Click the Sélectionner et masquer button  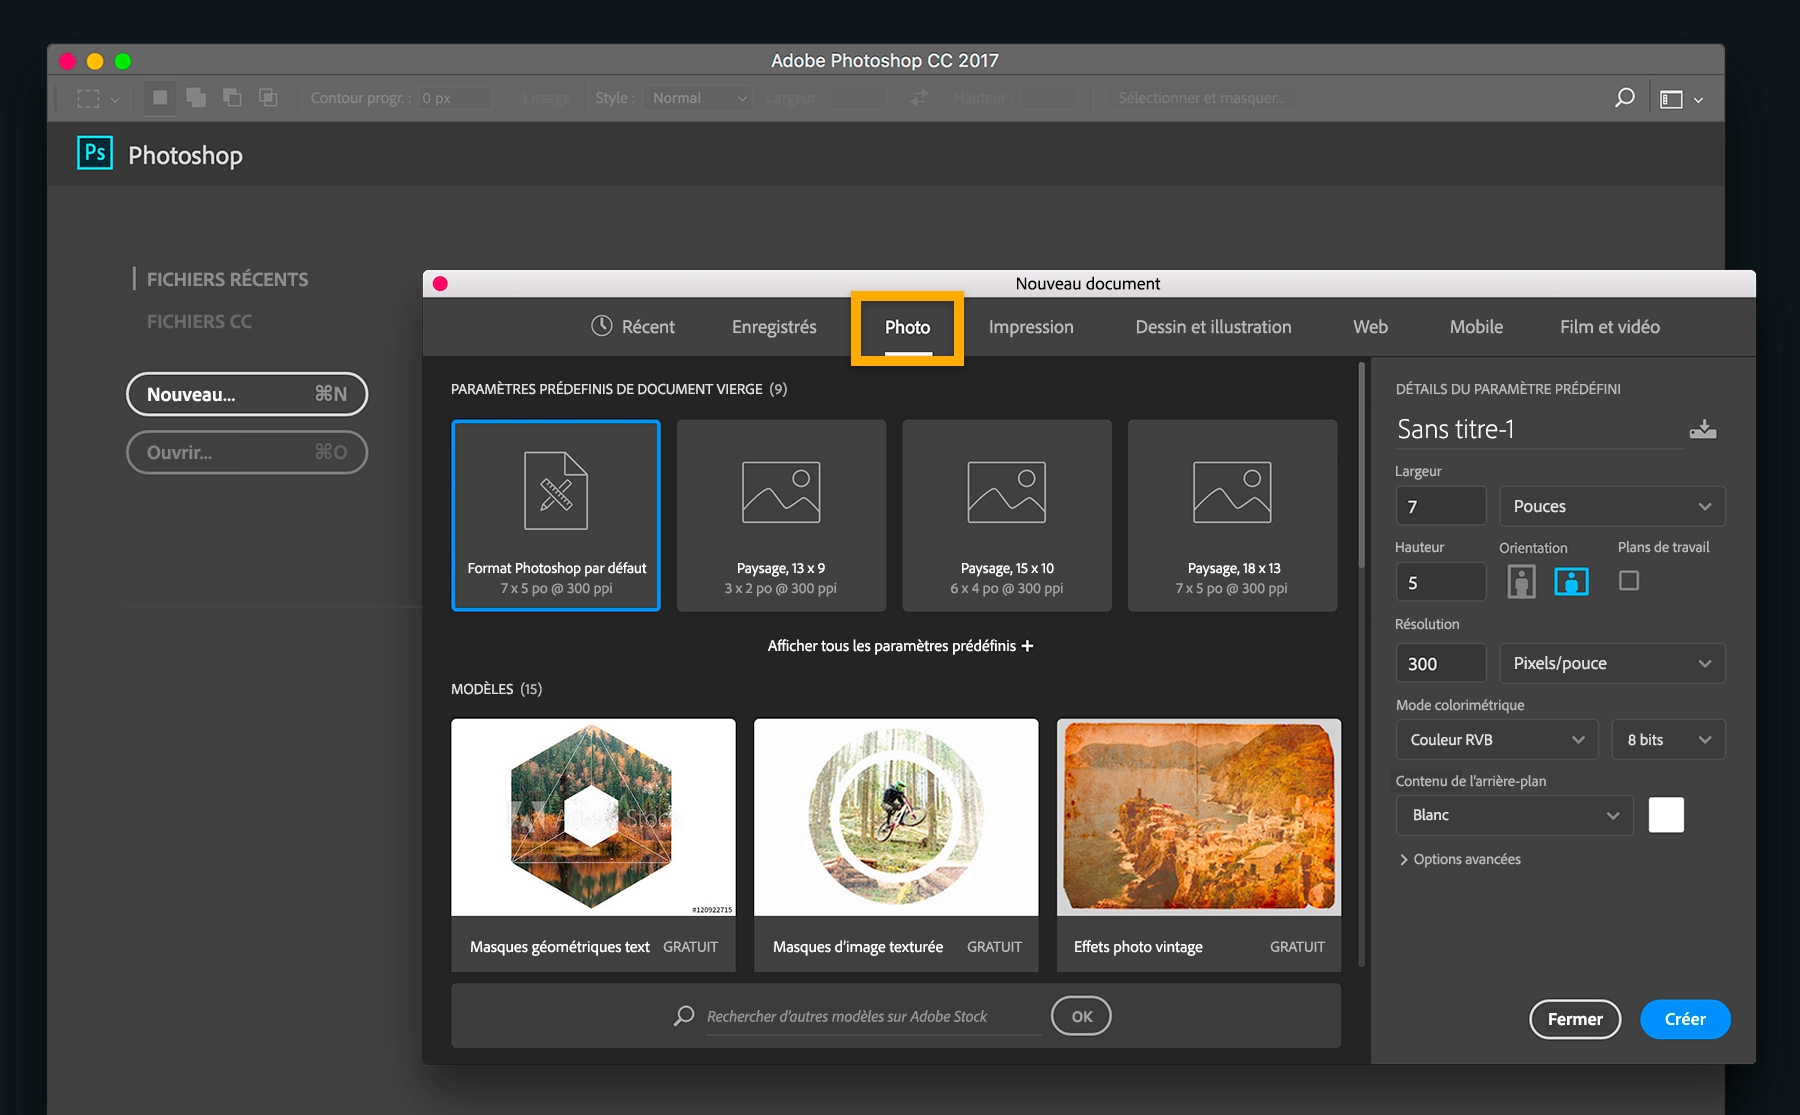pos(1200,98)
